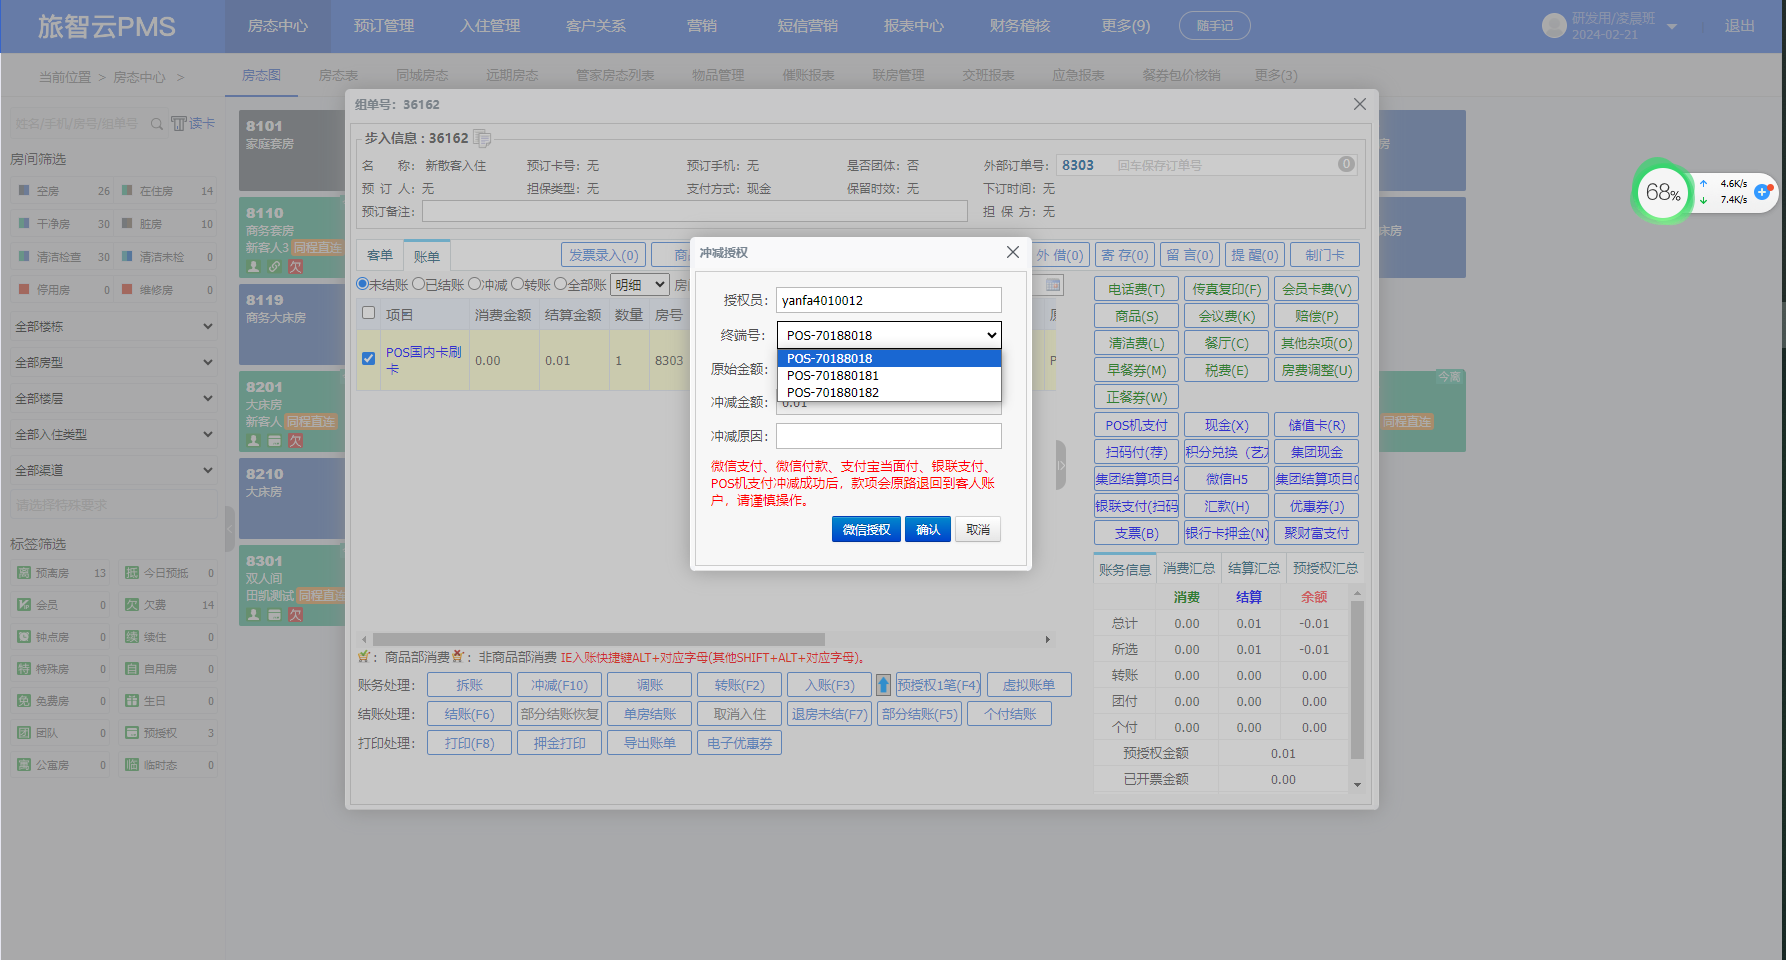Click the 公寓房 tag filter icon

(x=24, y=765)
